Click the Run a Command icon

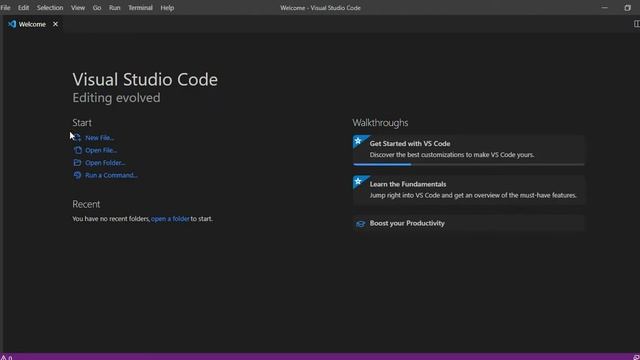(x=77, y=175)
